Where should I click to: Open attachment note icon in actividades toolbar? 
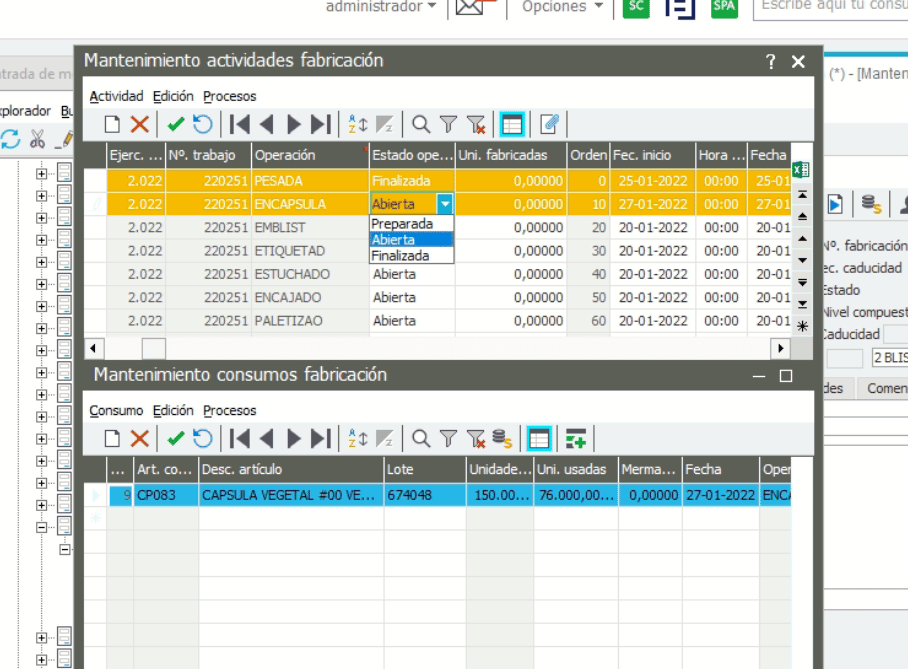point(549,125)
